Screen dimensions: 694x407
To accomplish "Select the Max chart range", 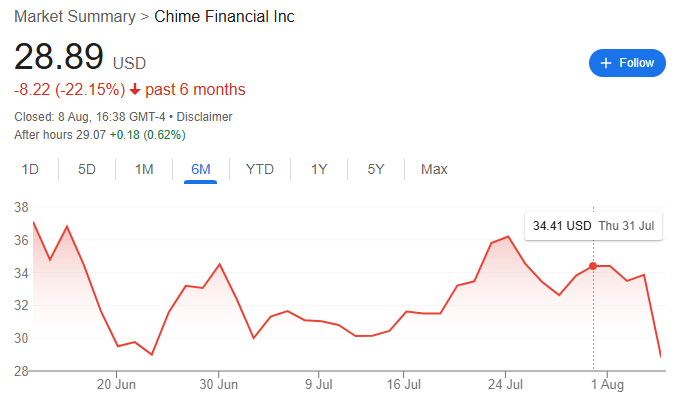I will click(434, 169).
